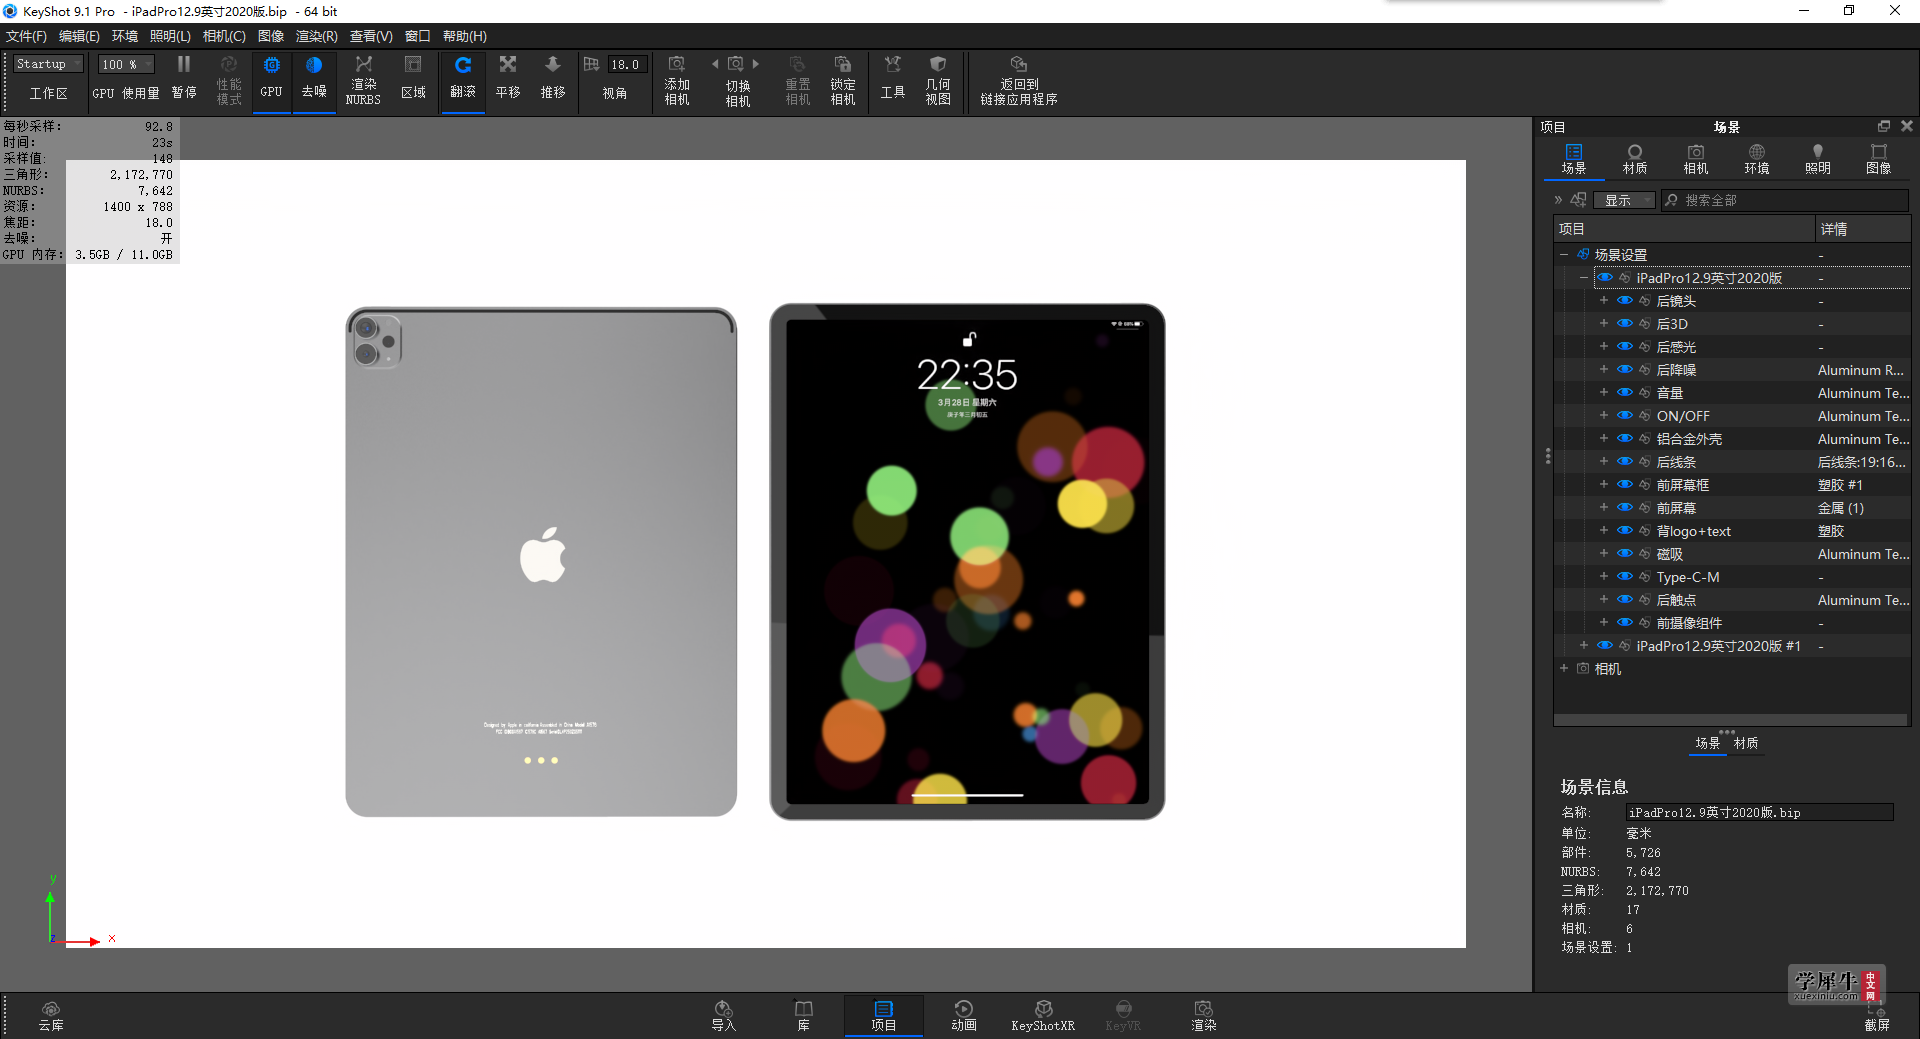Screen dimensions: 1920x1039
Task: Click the search box 搜索全部
Action: pyautogui.click(x=1785, y=201)
